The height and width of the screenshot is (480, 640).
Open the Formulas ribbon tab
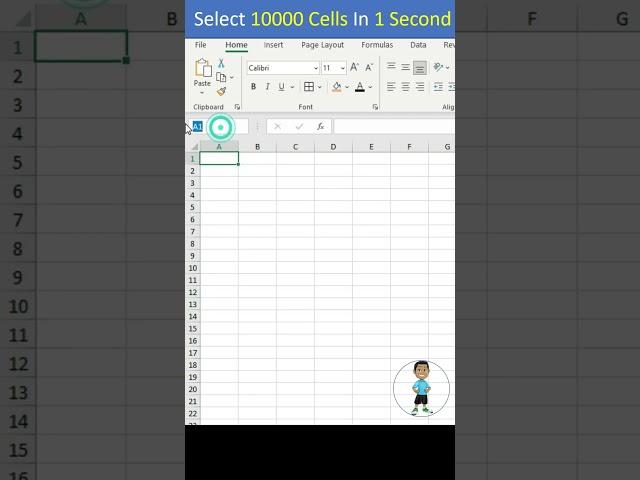coord(377,45)
